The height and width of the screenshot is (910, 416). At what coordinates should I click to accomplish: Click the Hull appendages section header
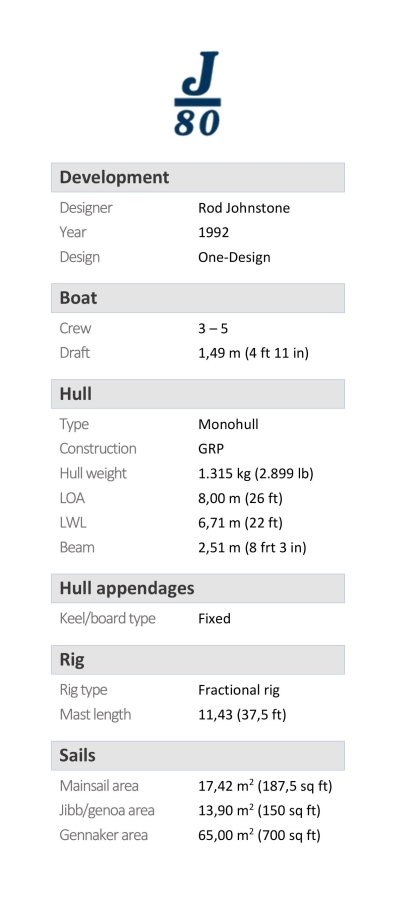pyautogui.click(x=198, y=588)
